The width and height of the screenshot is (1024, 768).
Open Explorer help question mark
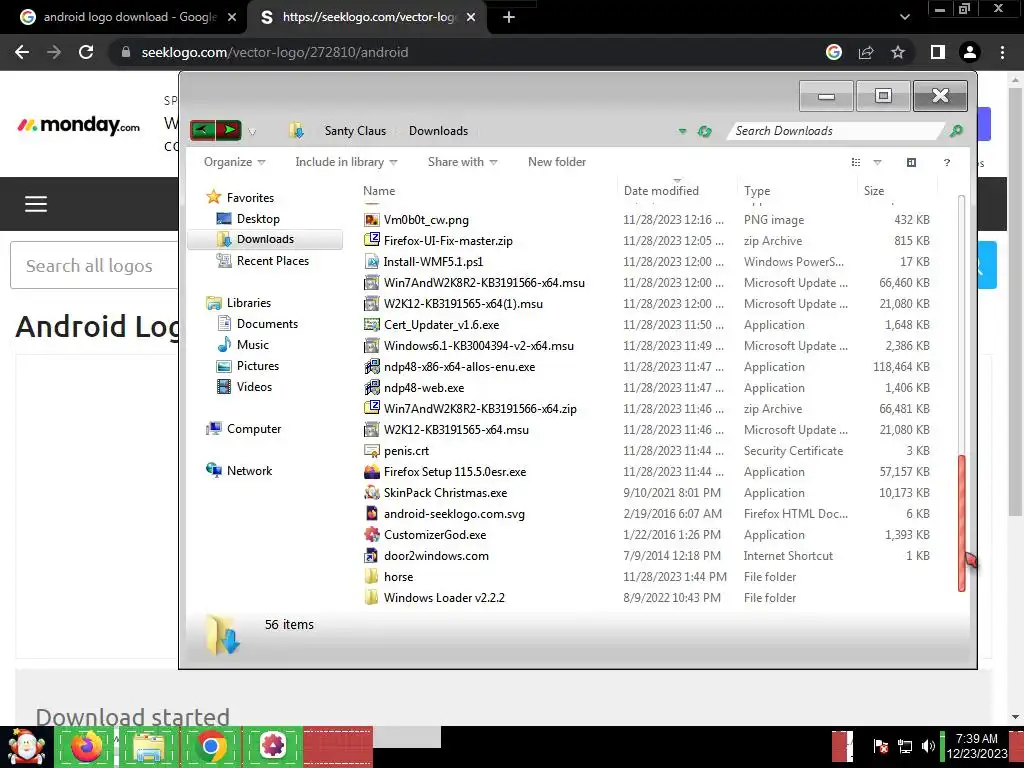[x=947, y=163]
